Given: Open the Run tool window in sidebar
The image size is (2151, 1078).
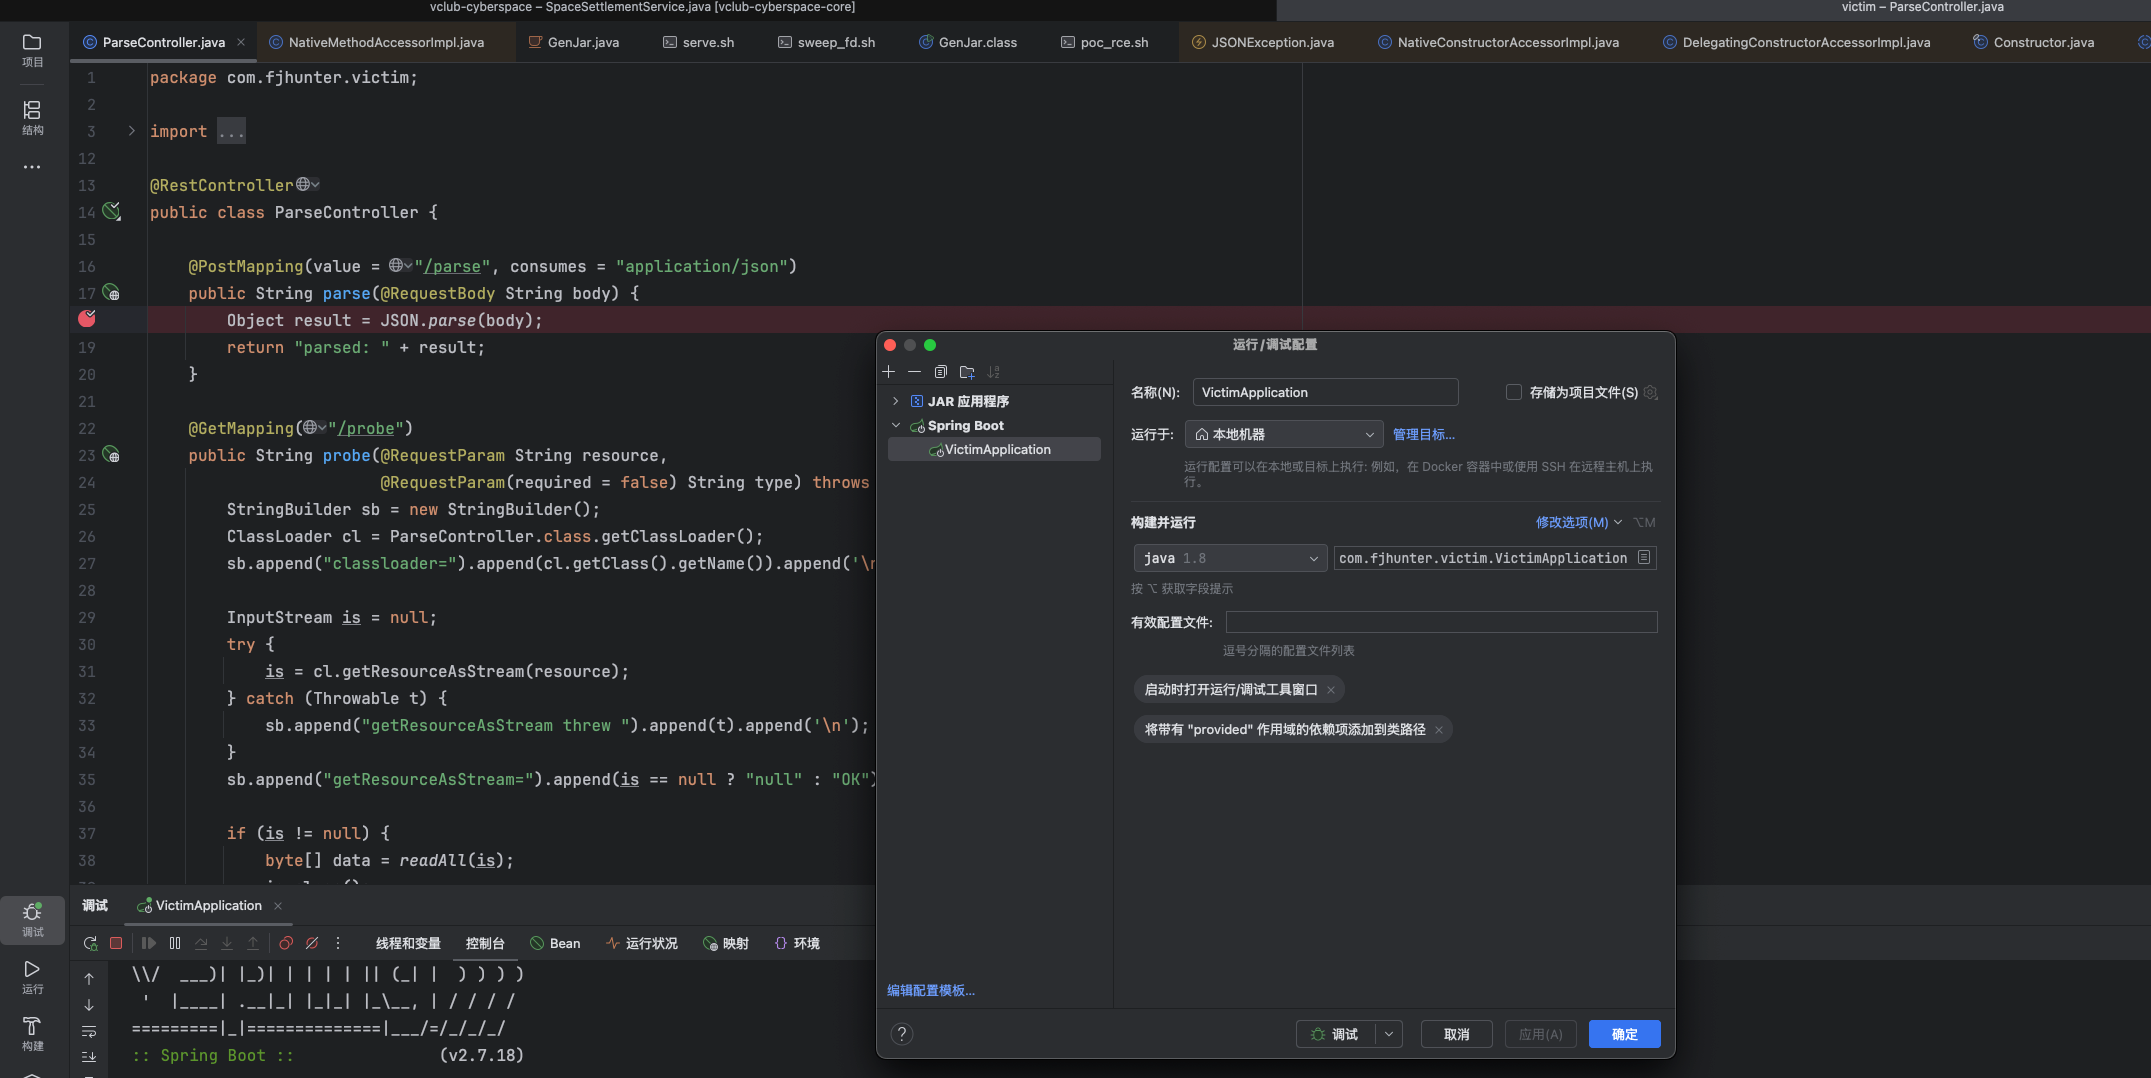Looking at the screenshot, I should click(x=32, y=977).
